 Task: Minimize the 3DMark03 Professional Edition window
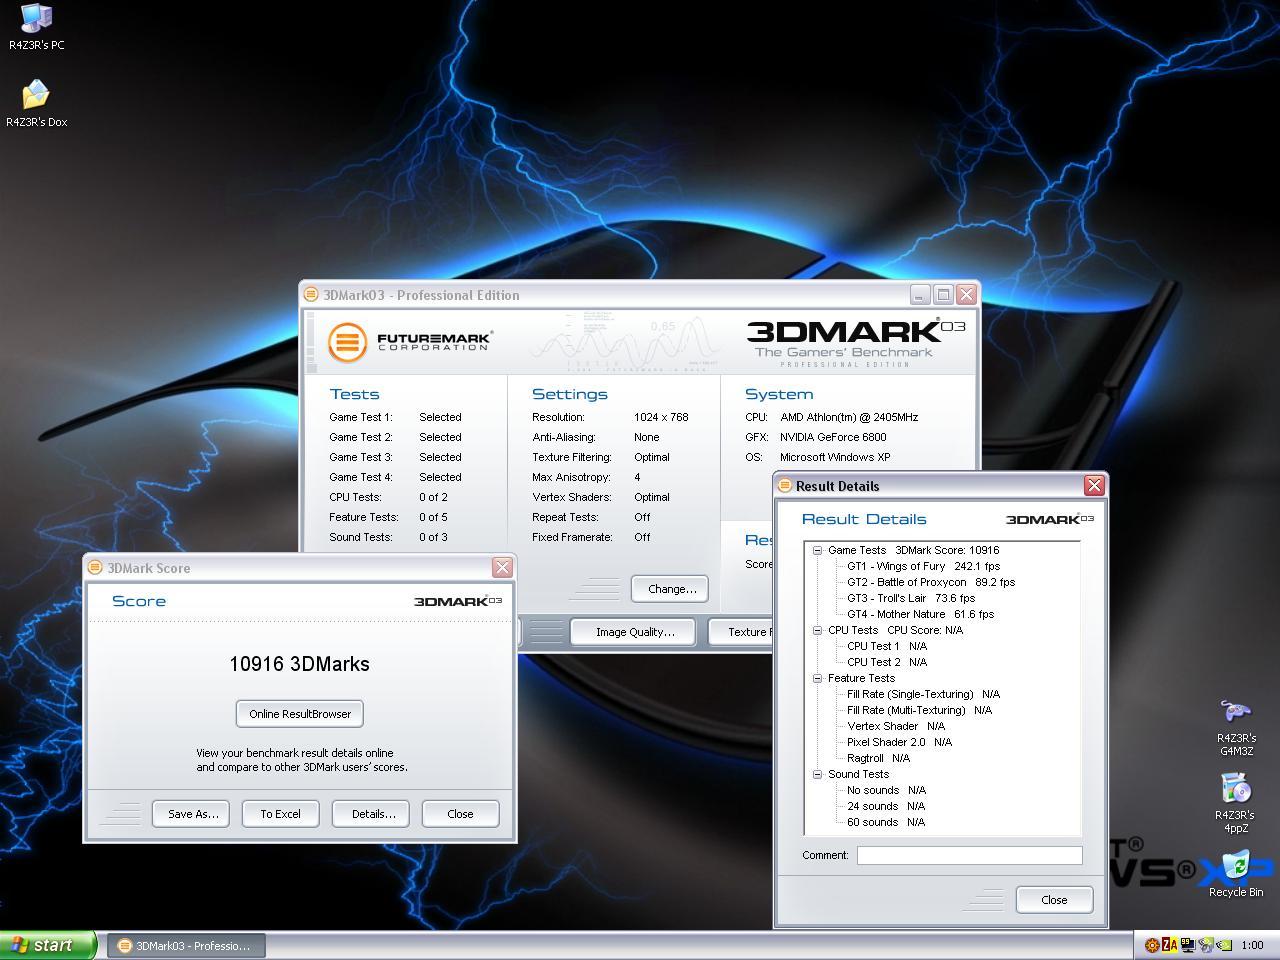(x=920, y=295)
